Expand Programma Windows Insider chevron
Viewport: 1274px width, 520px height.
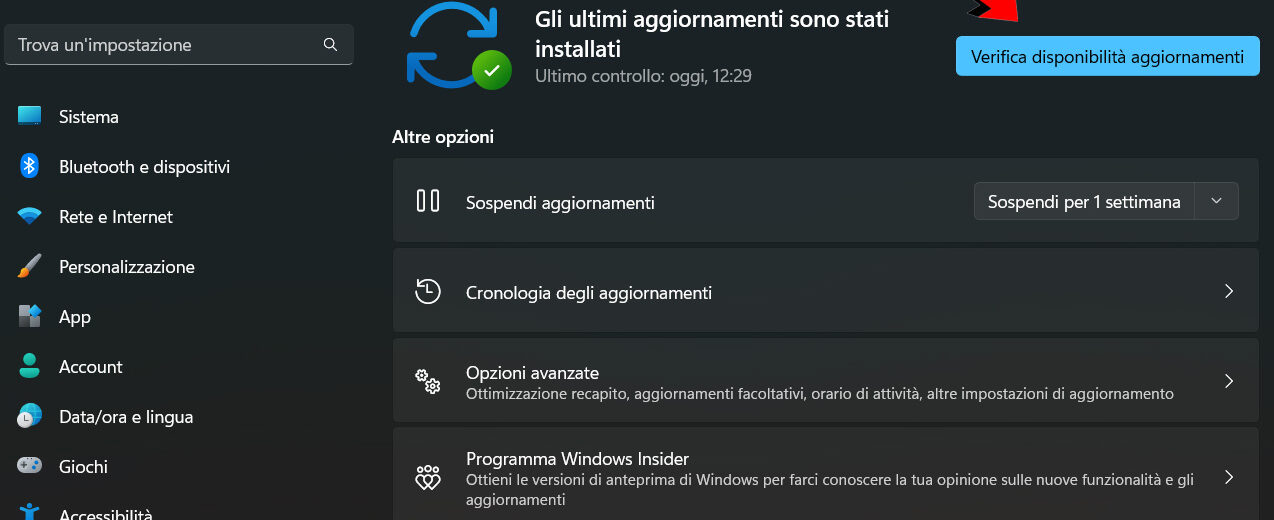pos(1229,477)
